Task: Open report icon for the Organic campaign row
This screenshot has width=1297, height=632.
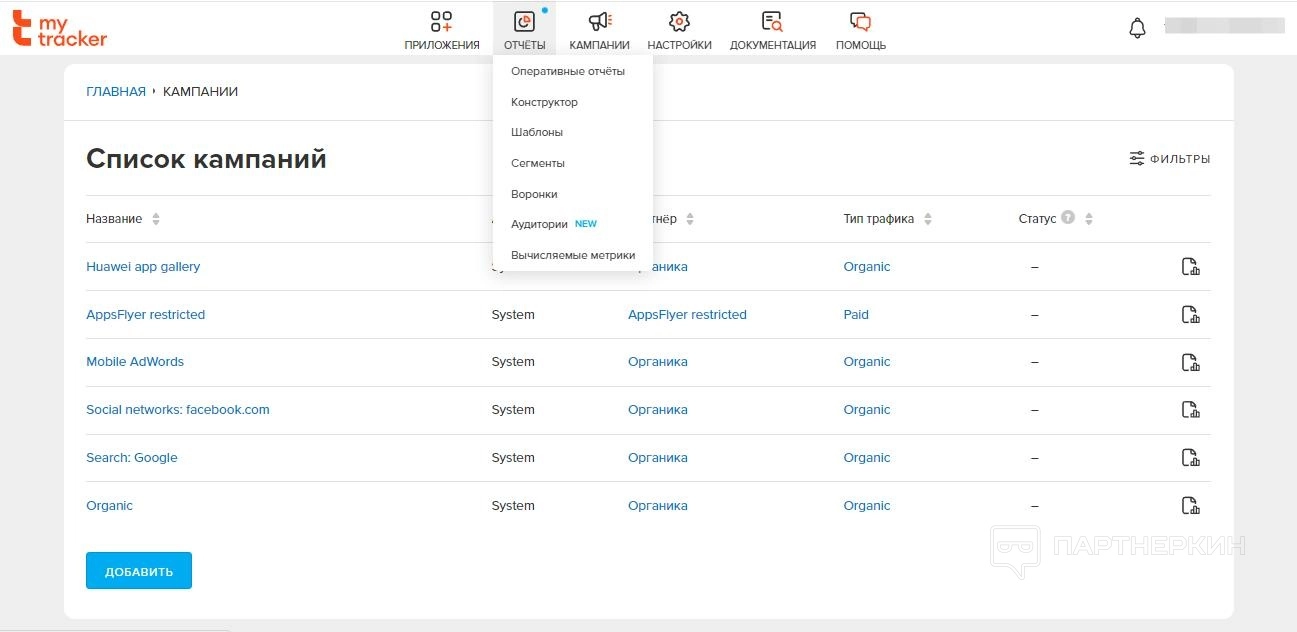Action: 1190,505
